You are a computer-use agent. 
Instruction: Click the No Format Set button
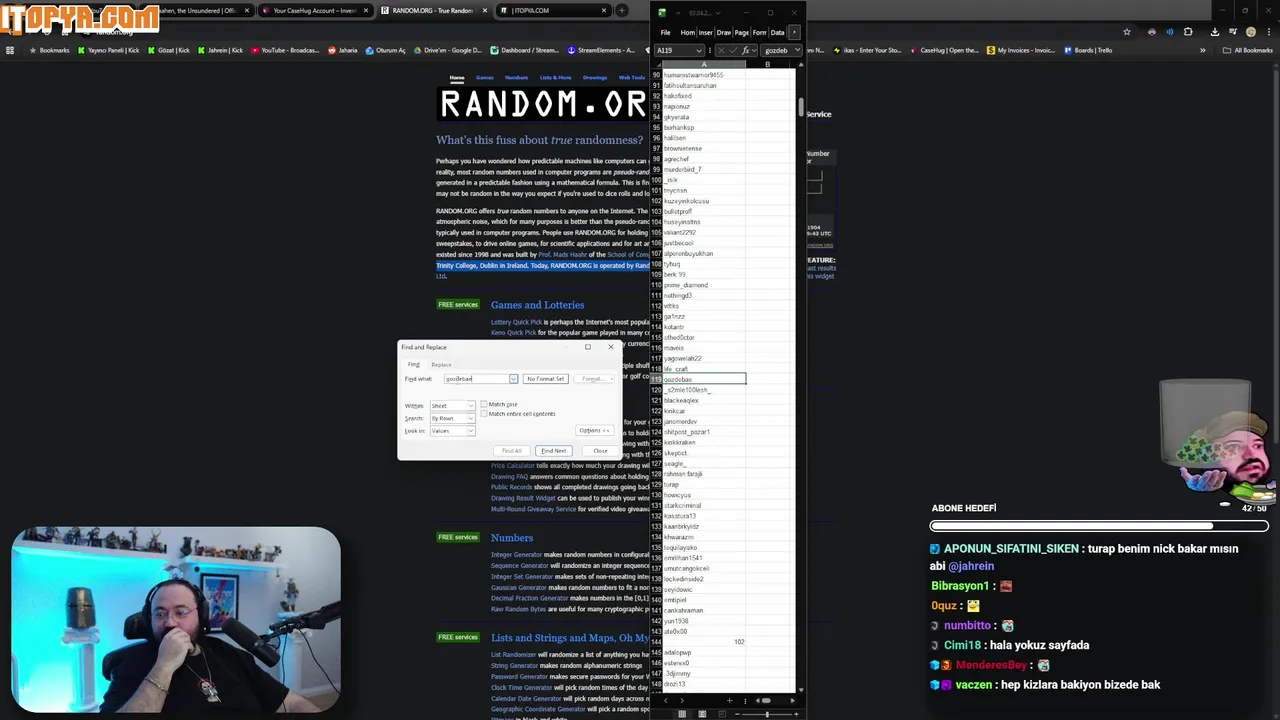tap(545, 379)
